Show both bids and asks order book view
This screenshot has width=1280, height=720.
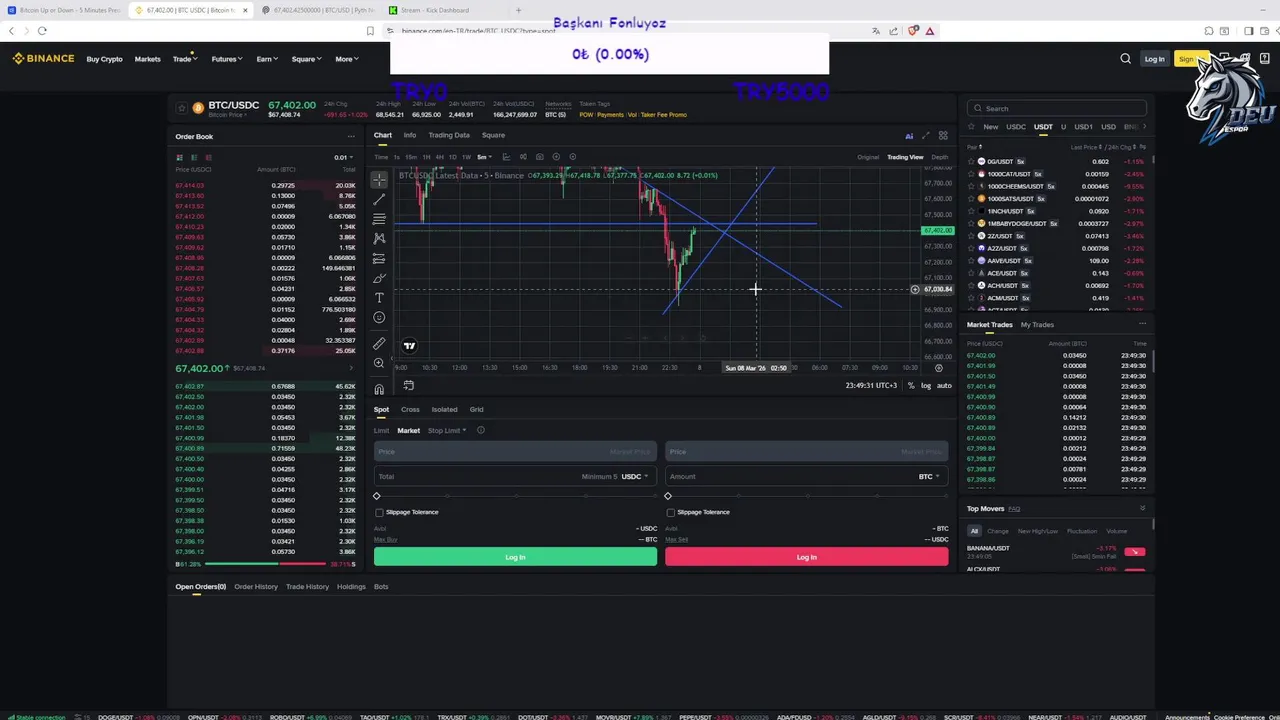(x=180, y=157)
